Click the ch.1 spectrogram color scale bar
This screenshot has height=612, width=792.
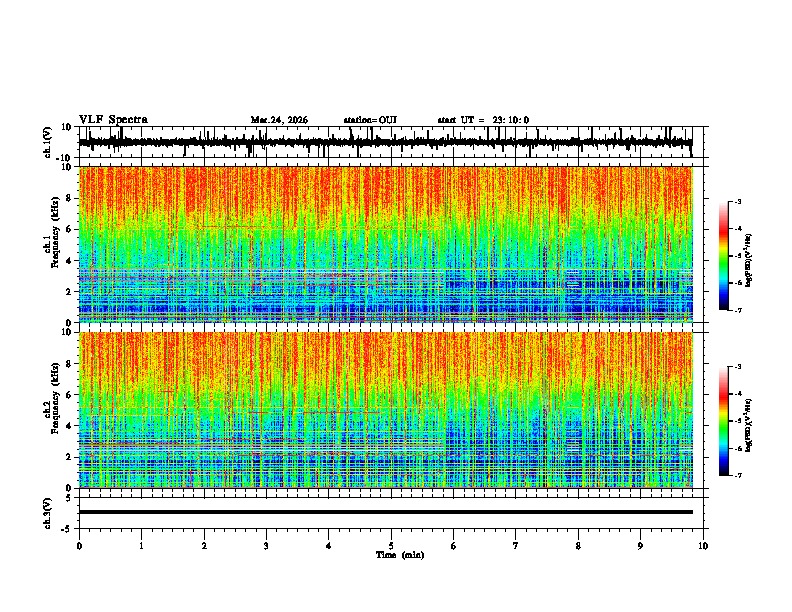(x=724, y=256)
